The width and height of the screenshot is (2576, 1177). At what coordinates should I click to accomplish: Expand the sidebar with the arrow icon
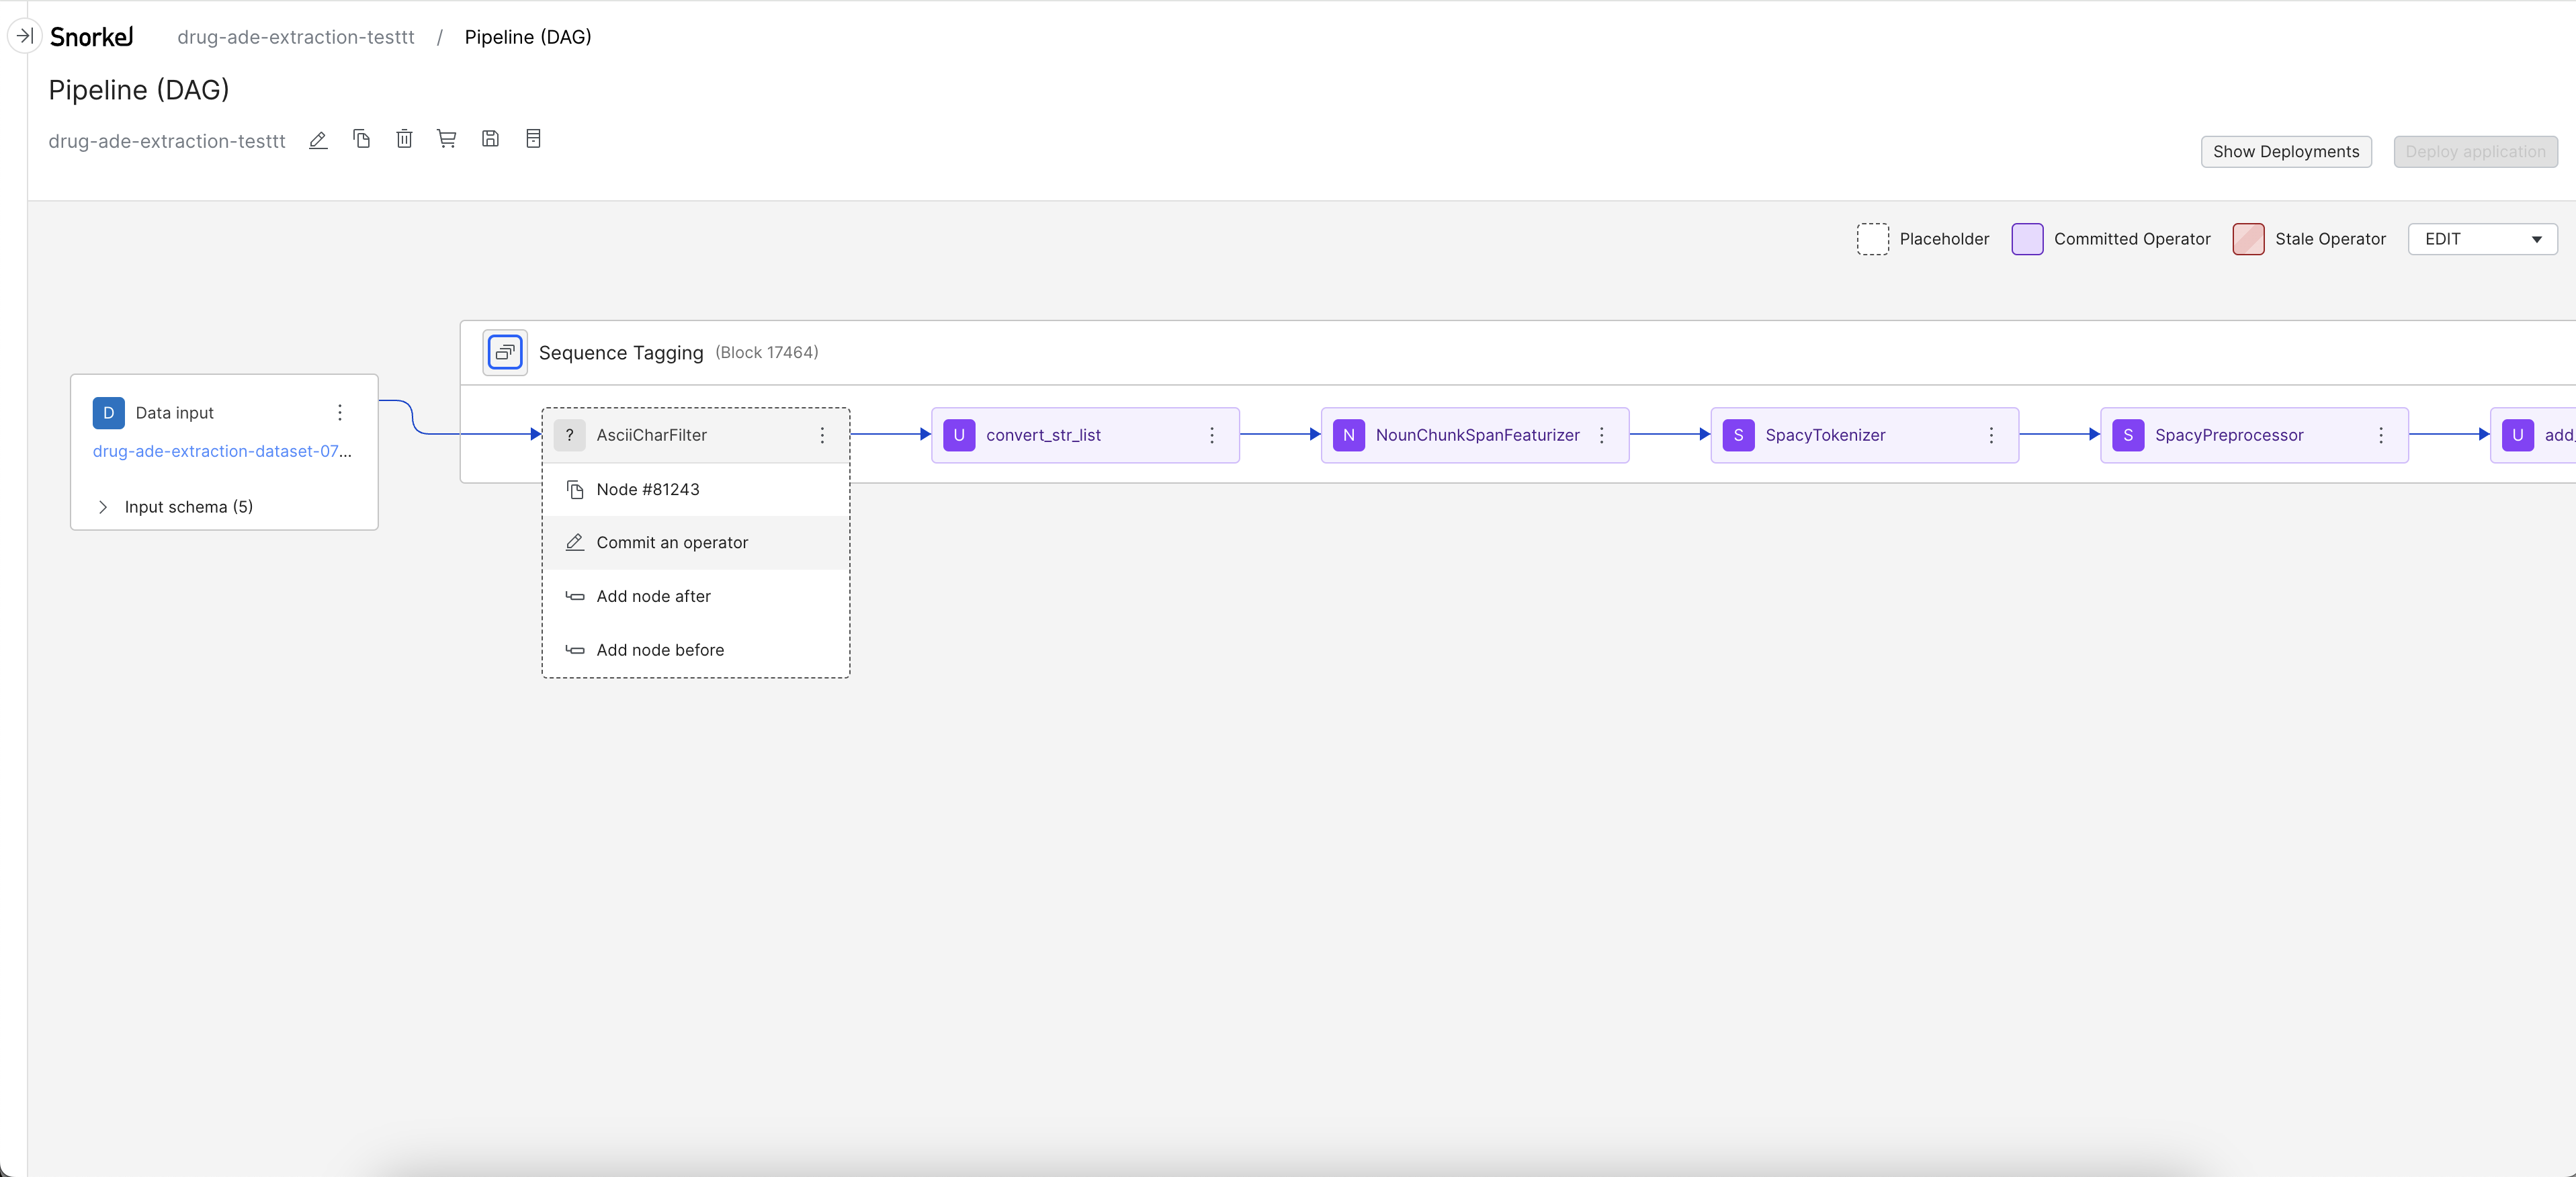click(x=25, y=36)
